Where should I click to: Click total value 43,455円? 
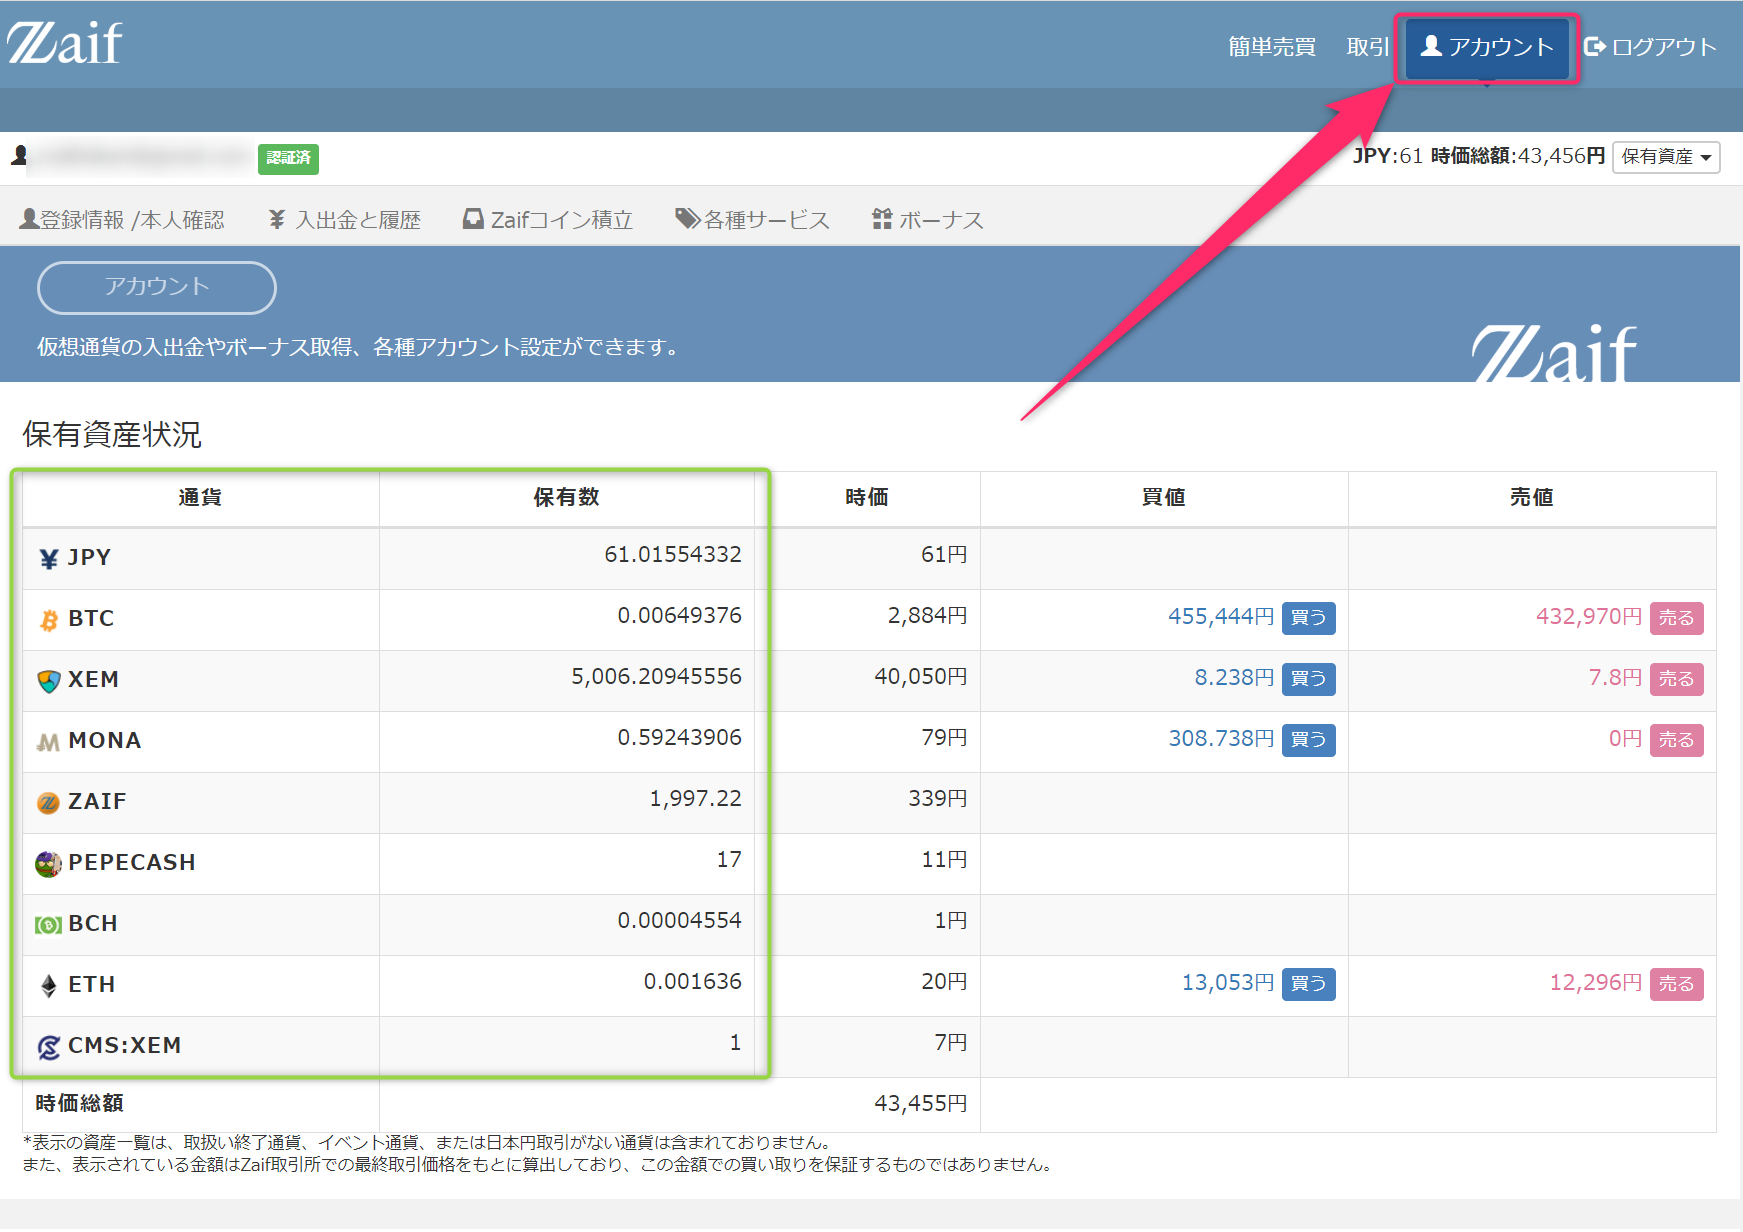(921, 1104)
